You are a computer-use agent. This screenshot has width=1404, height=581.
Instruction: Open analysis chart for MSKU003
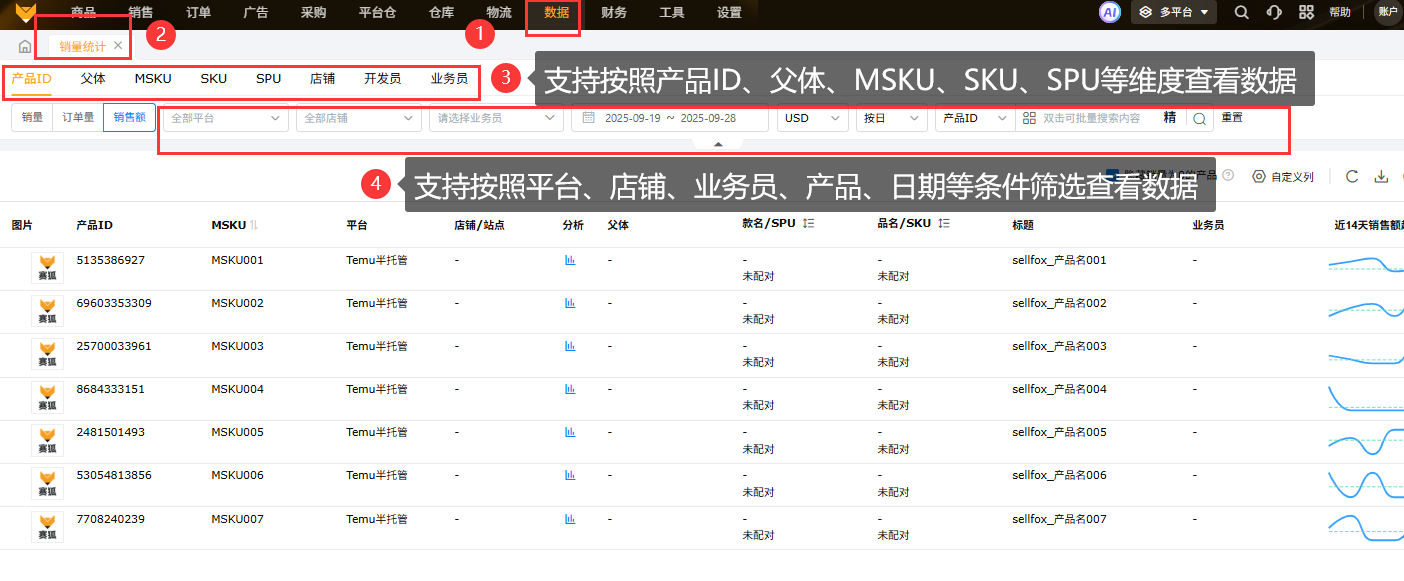[x=570, y=346]
